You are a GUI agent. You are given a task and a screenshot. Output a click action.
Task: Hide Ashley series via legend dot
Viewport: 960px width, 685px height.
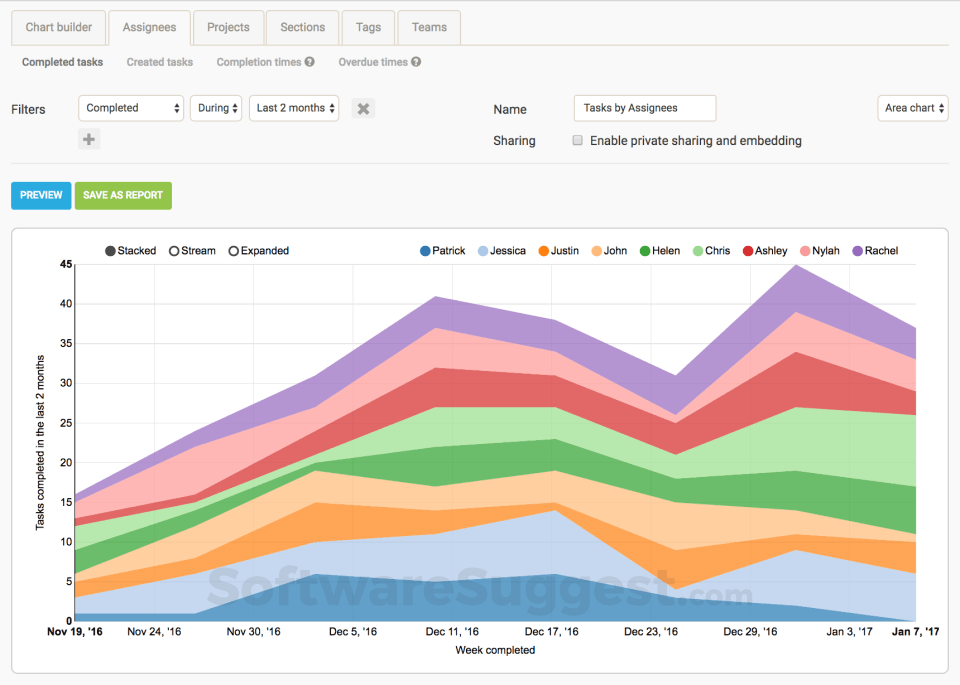click(748, 251)
